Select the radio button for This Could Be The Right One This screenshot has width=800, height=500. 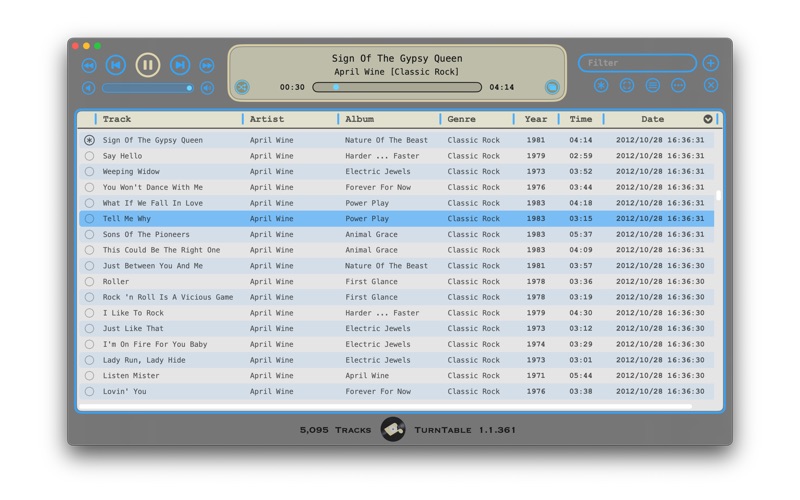point(89,250)
